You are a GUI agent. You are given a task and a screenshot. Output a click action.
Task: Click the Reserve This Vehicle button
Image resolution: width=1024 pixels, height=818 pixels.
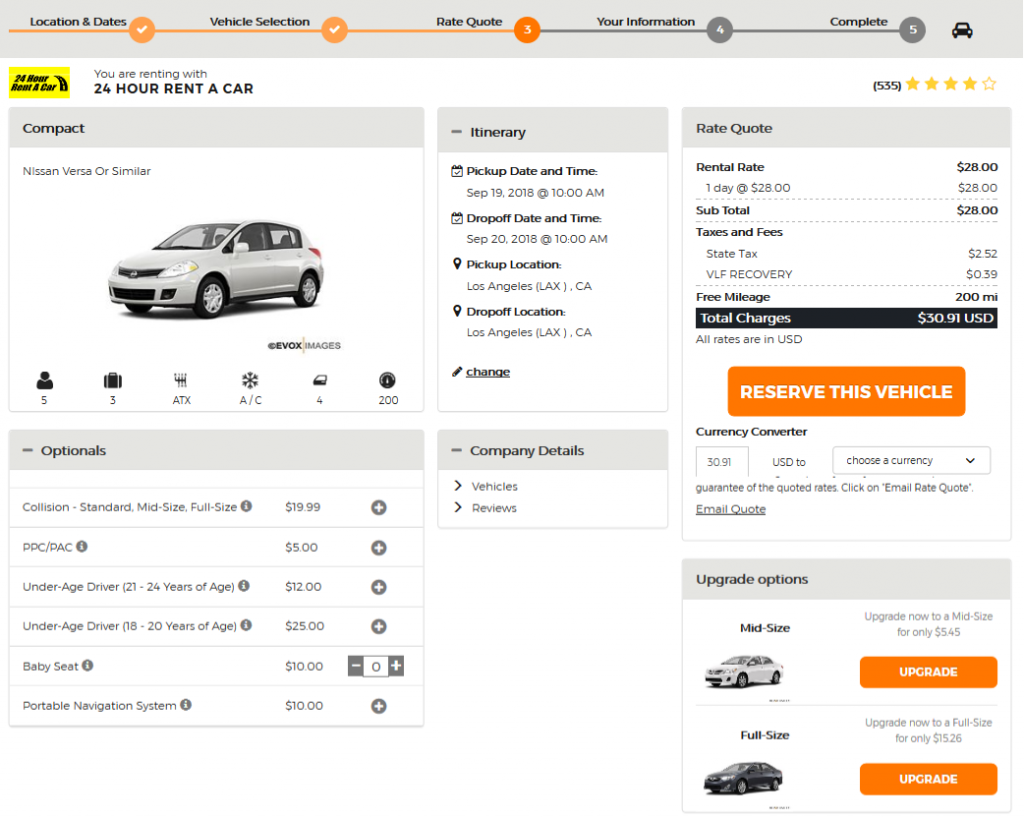tap(846, 391)
